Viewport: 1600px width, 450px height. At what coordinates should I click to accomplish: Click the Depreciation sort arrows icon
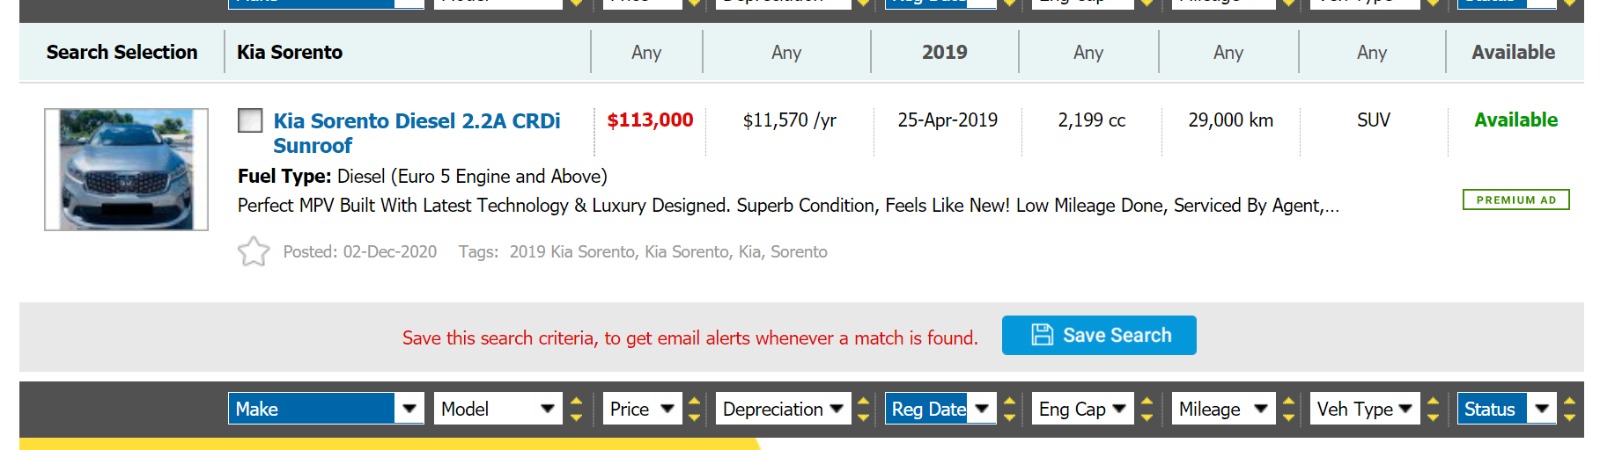tap(863, 409)
